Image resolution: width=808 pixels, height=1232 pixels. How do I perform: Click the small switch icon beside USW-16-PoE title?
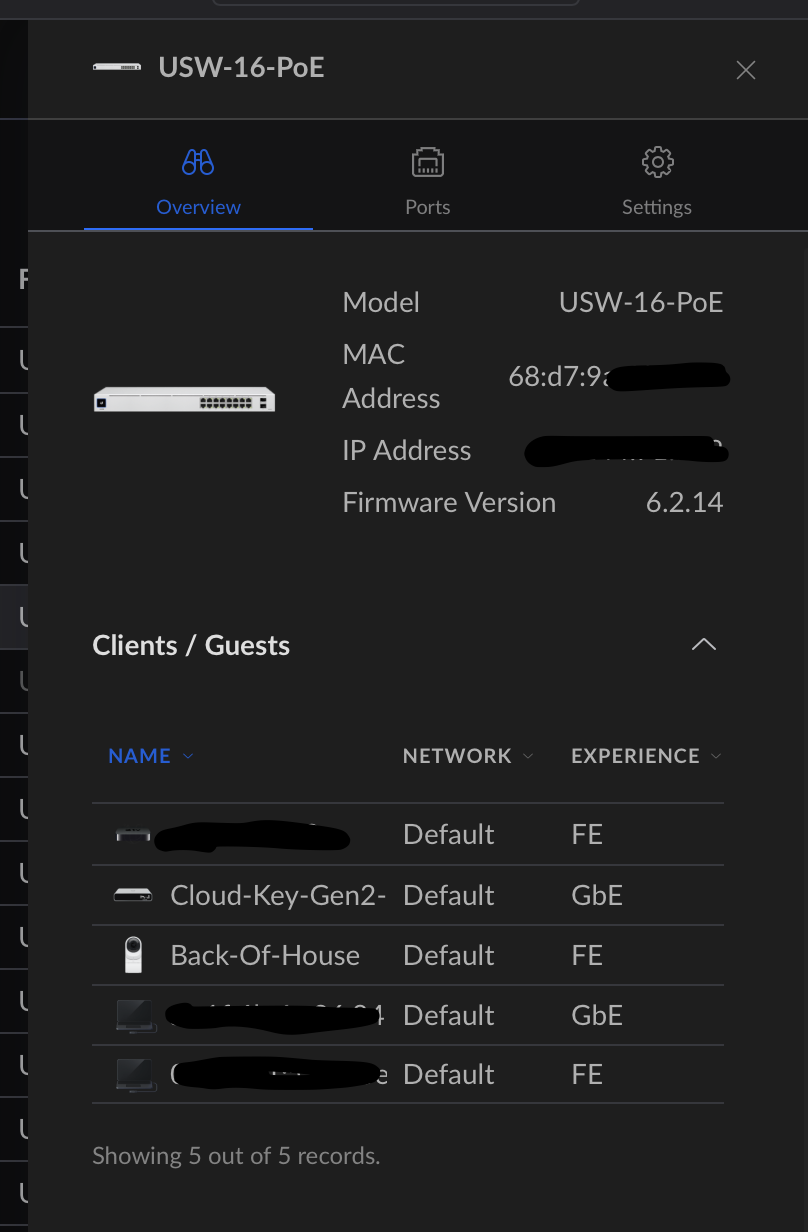coord(117,67)
